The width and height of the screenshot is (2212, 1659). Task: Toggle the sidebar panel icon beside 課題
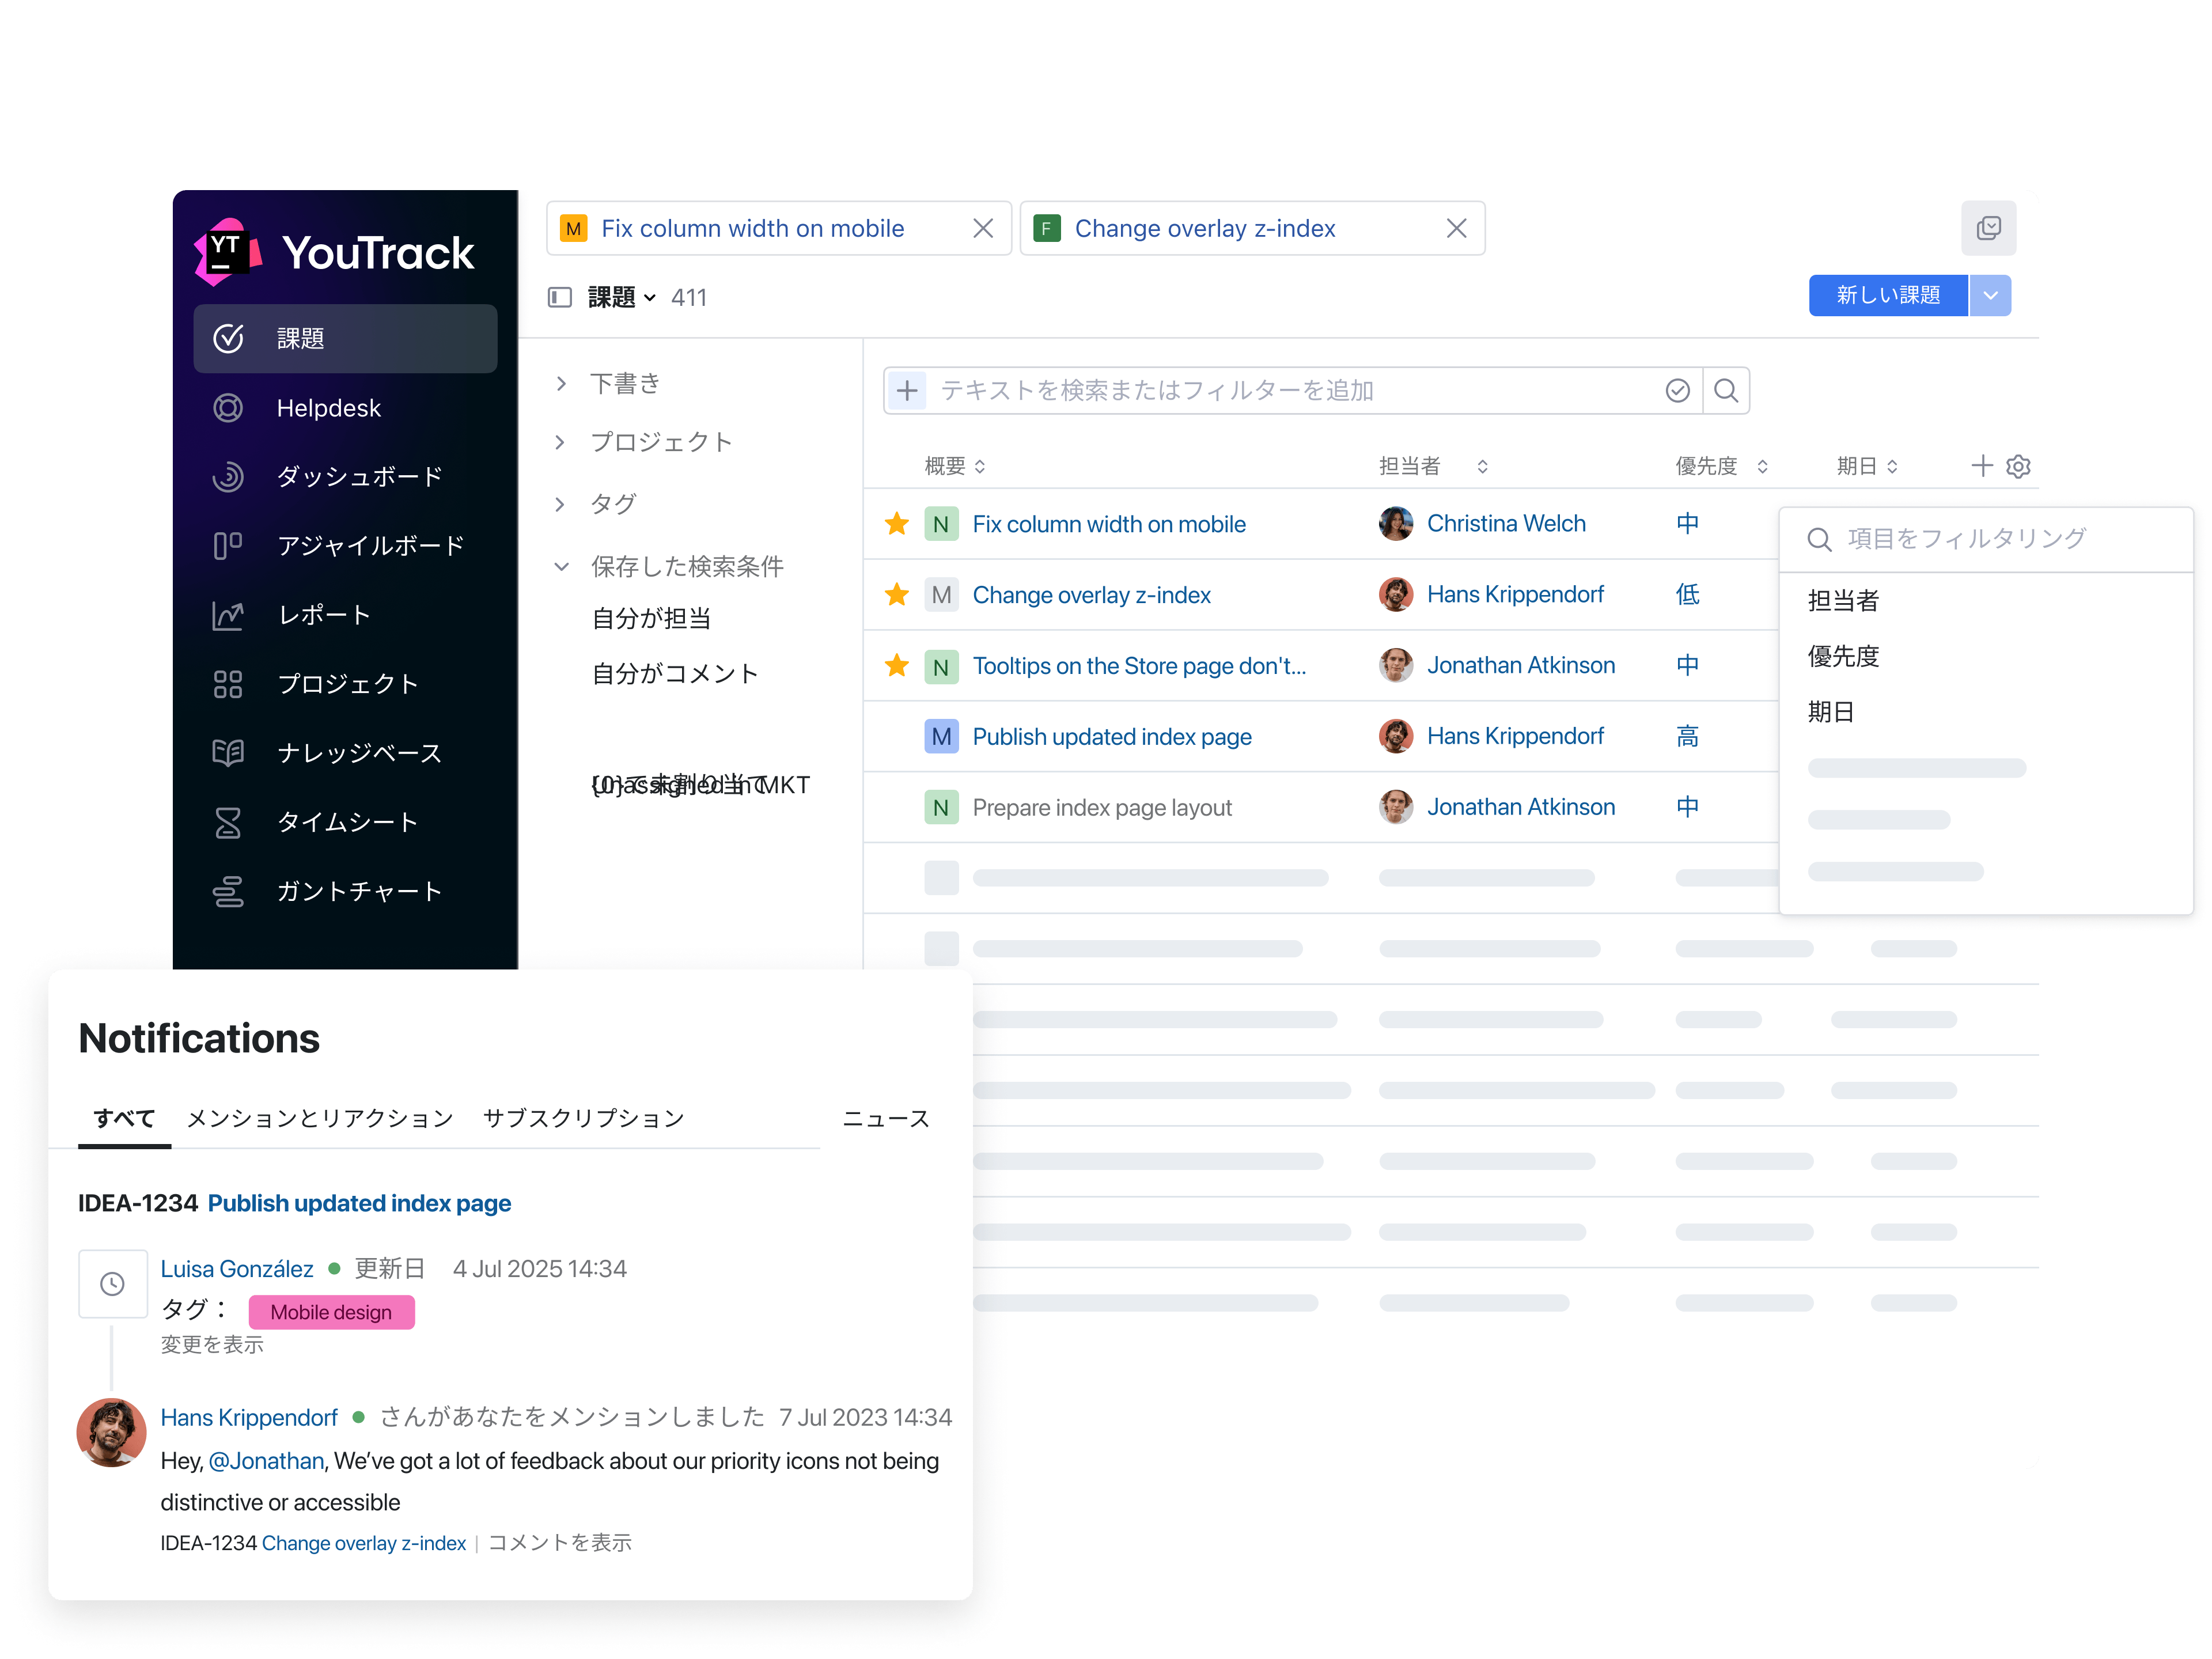[560, 297]
